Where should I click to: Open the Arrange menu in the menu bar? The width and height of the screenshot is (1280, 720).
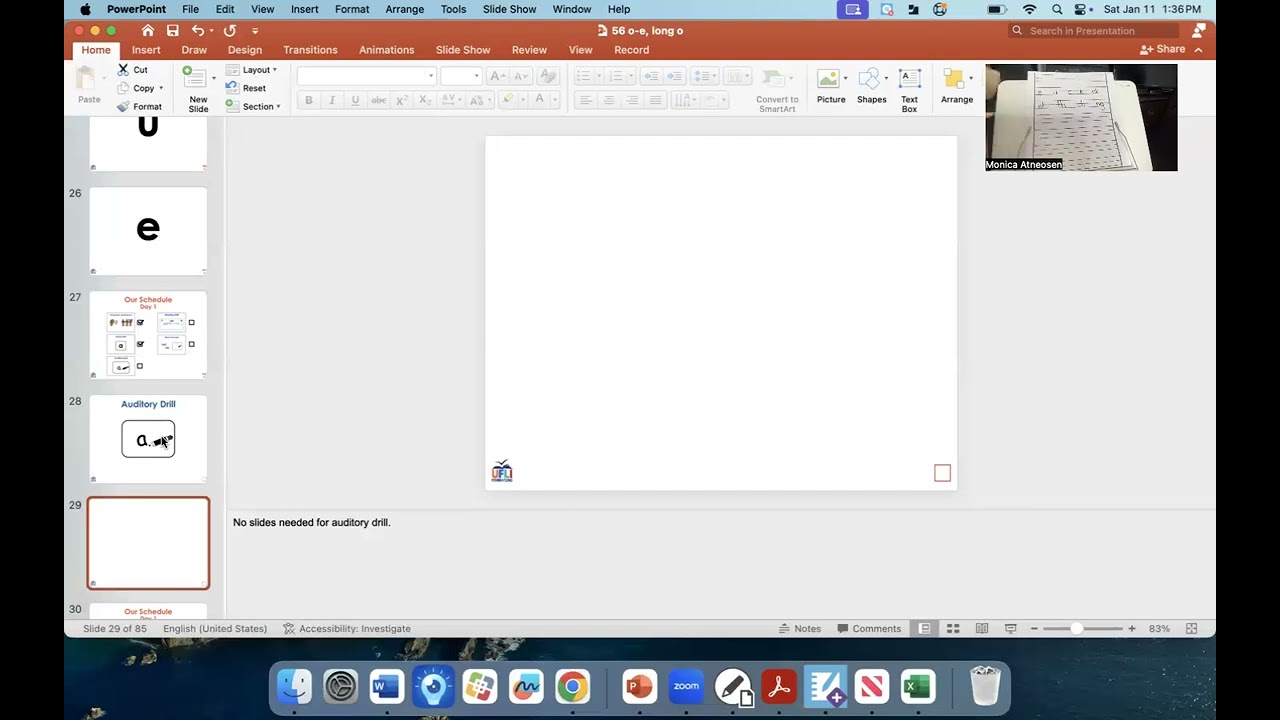click(x=407, y=9)
